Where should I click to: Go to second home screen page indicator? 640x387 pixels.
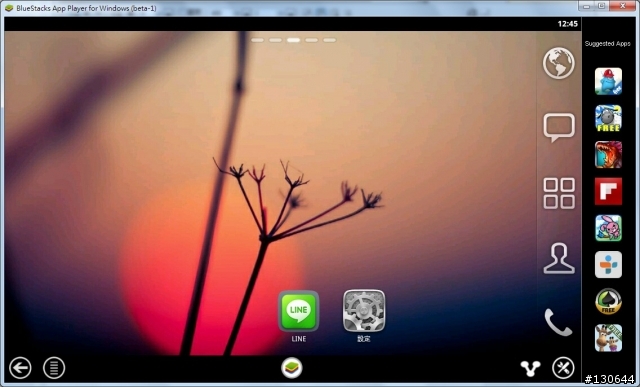point(276,40)
